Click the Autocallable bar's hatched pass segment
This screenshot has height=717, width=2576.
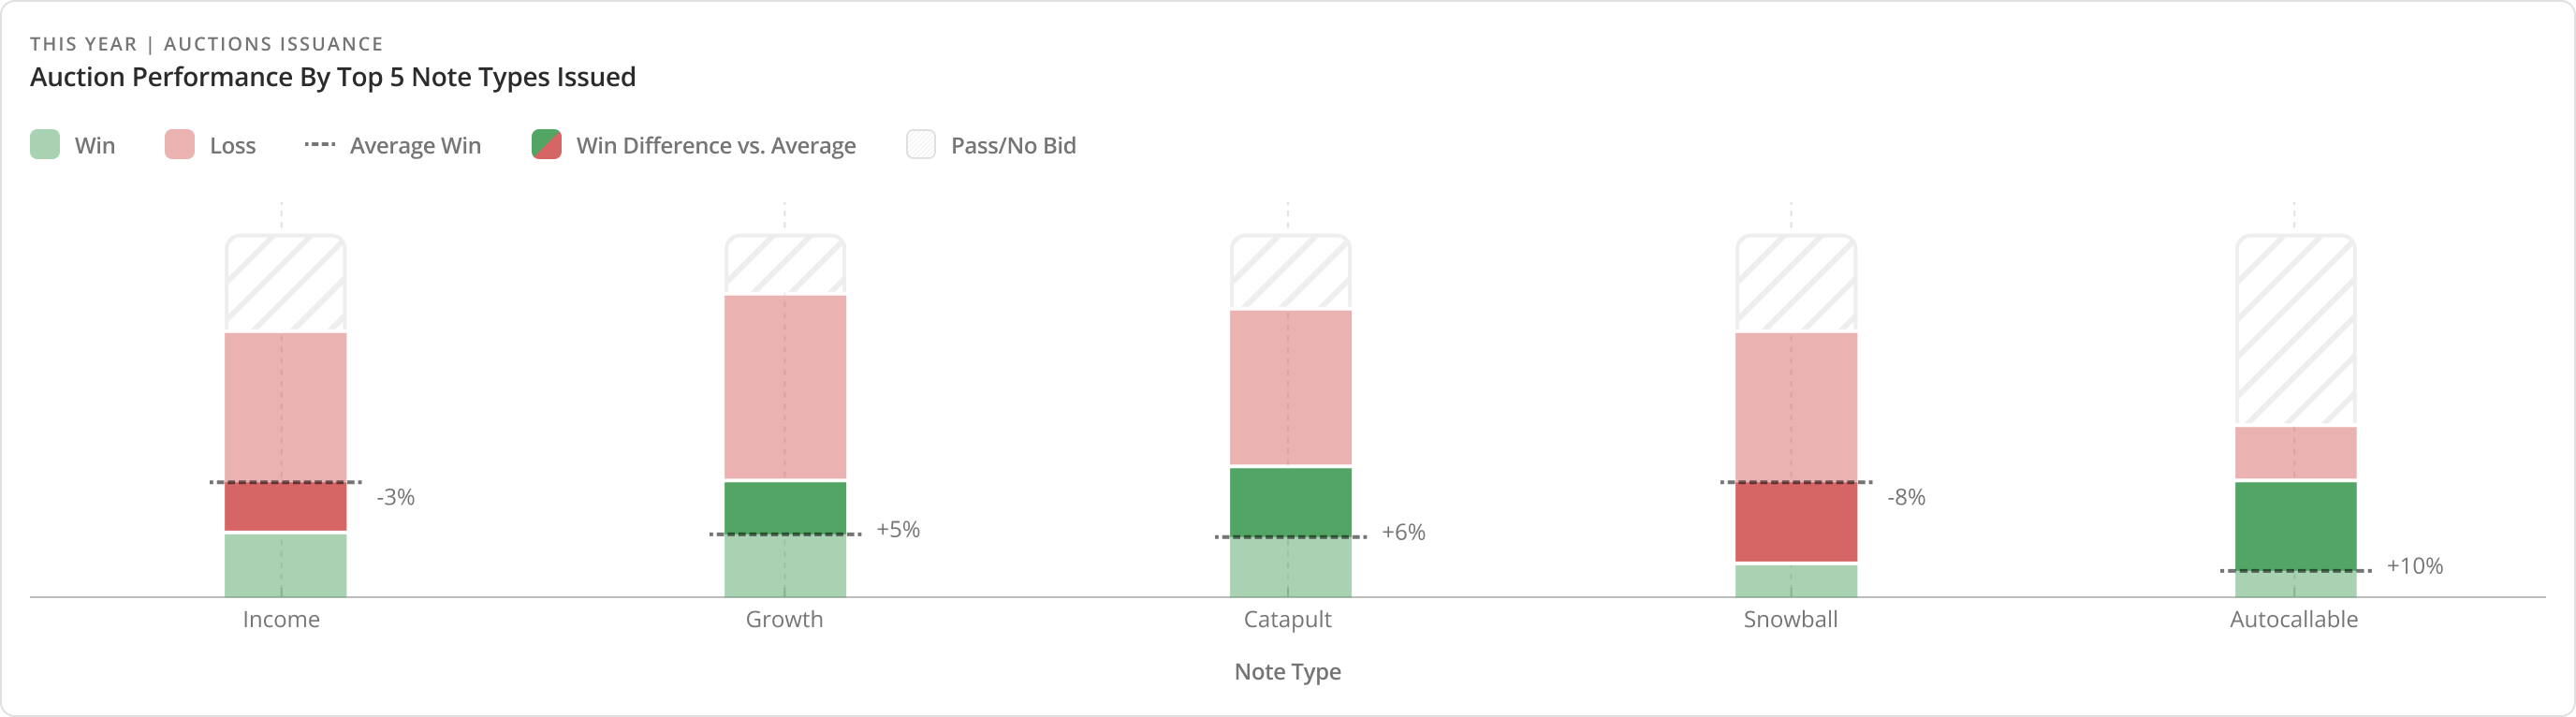pos(2296,330)
